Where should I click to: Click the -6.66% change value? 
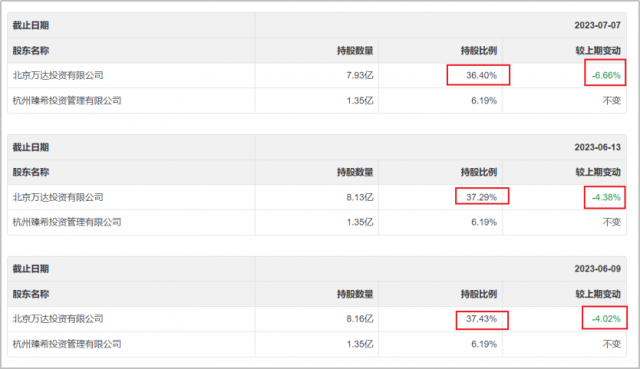606,75
